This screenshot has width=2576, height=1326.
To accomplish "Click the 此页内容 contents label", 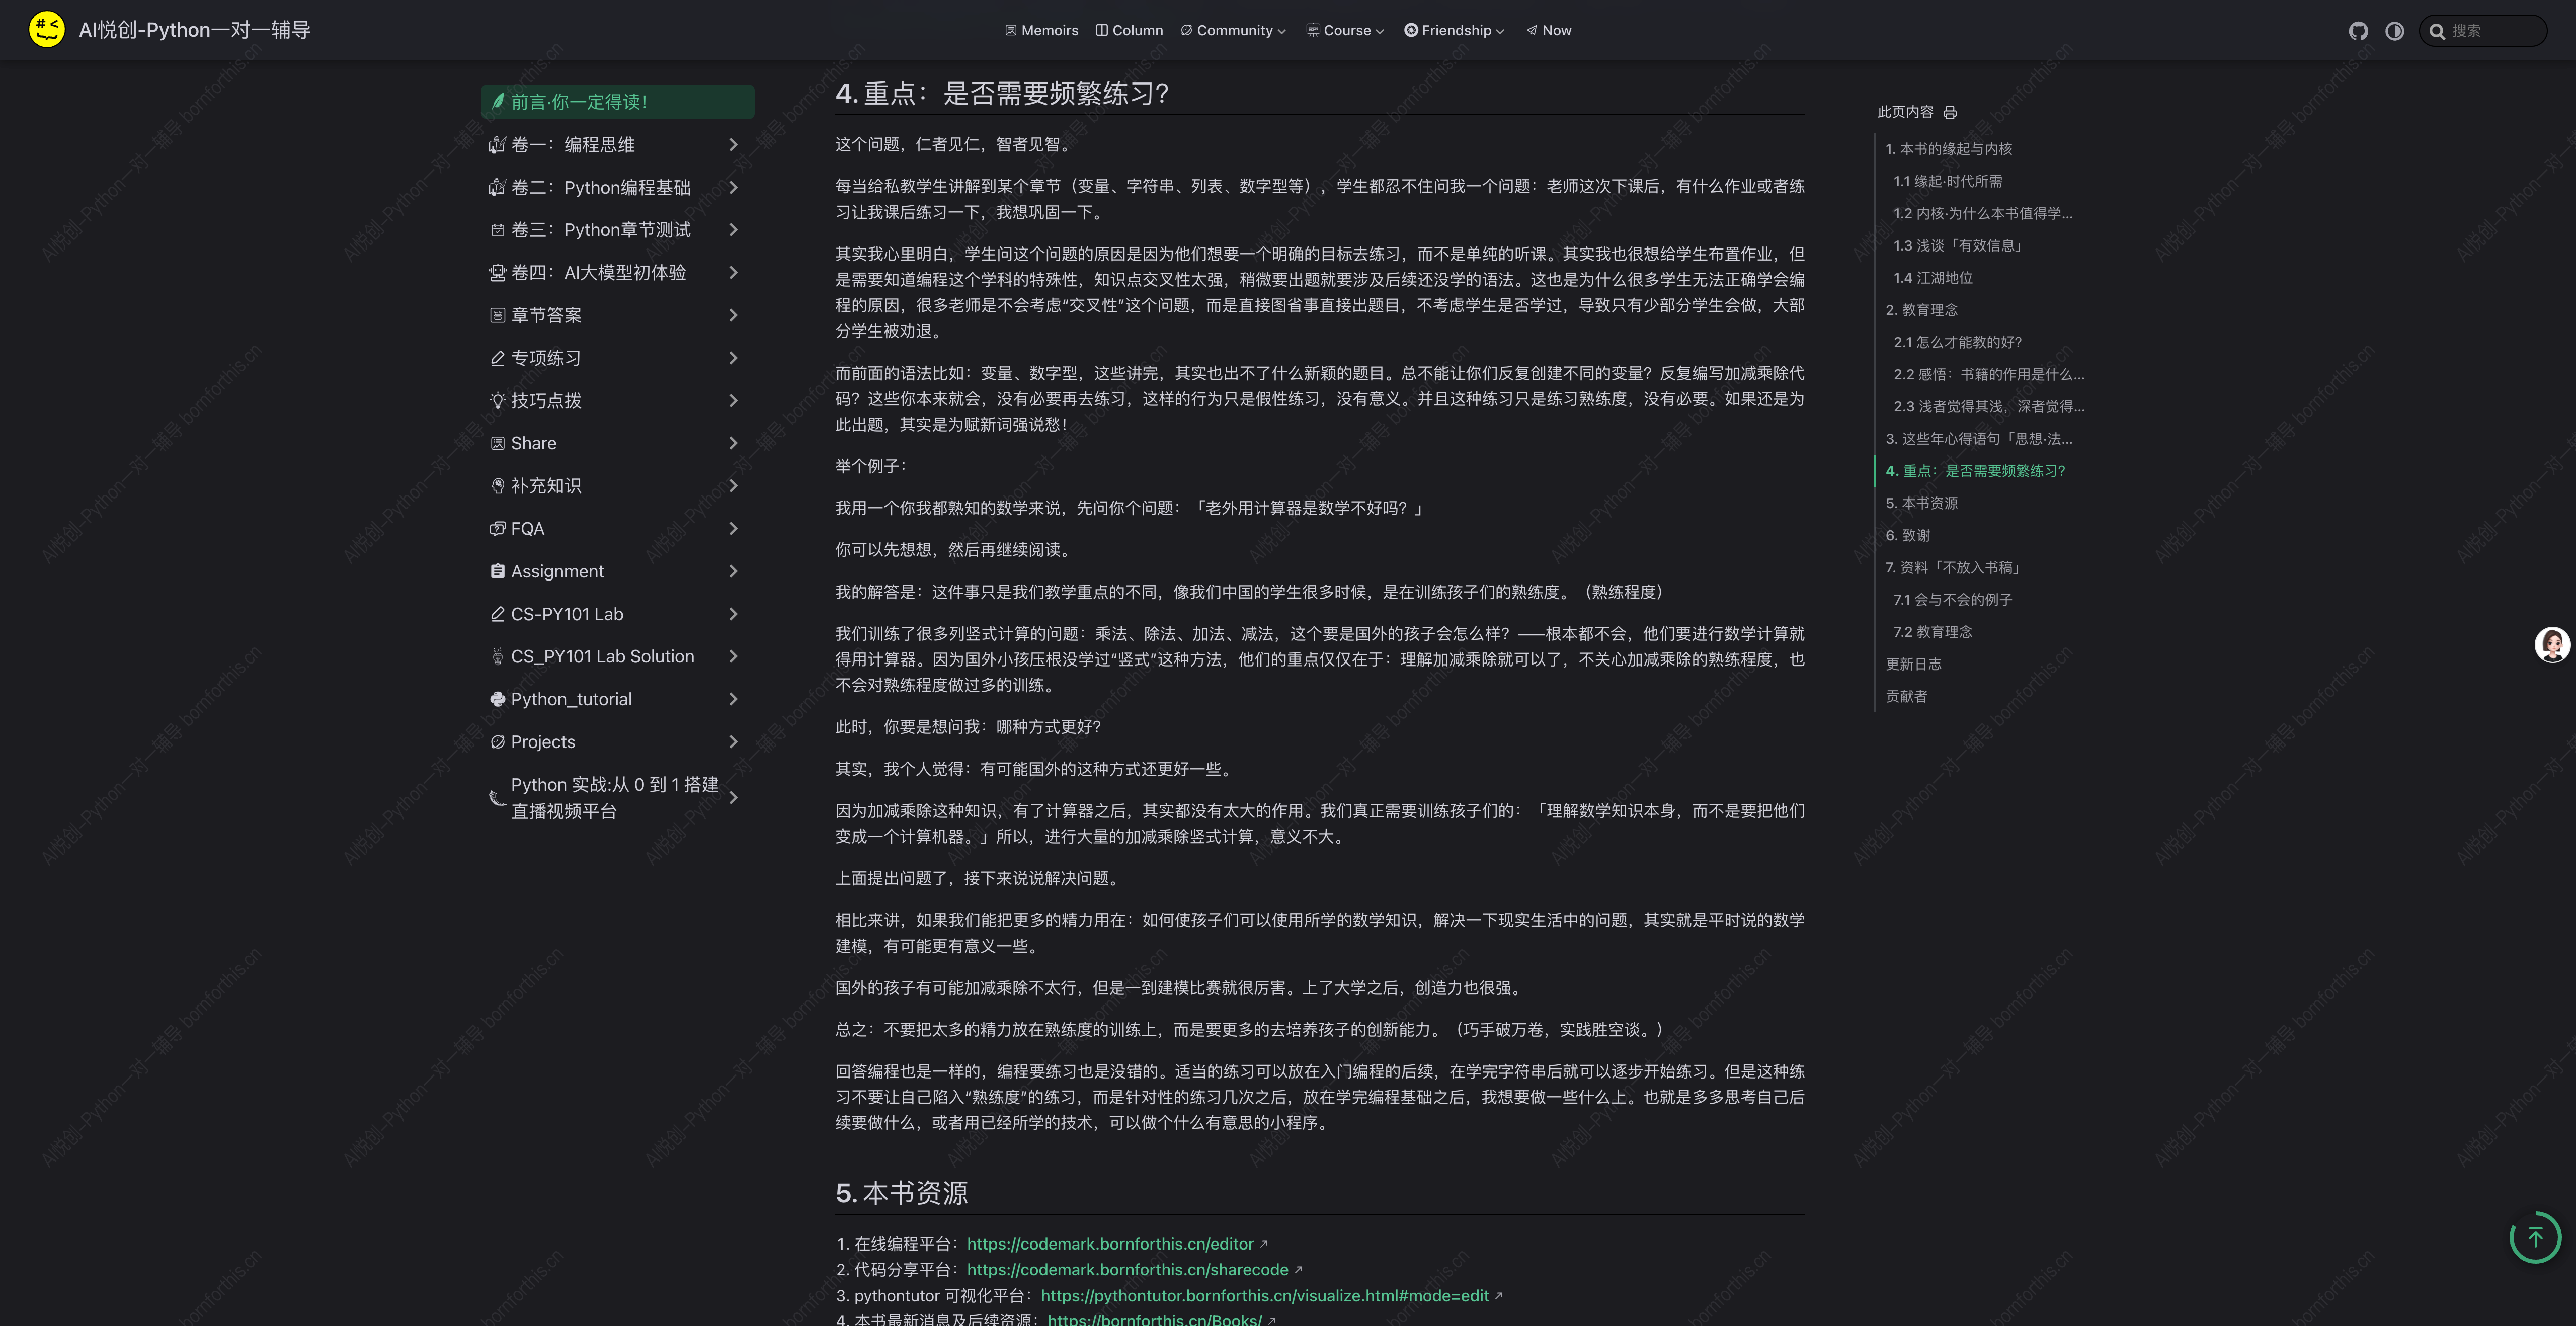I will click(1905, 112).
